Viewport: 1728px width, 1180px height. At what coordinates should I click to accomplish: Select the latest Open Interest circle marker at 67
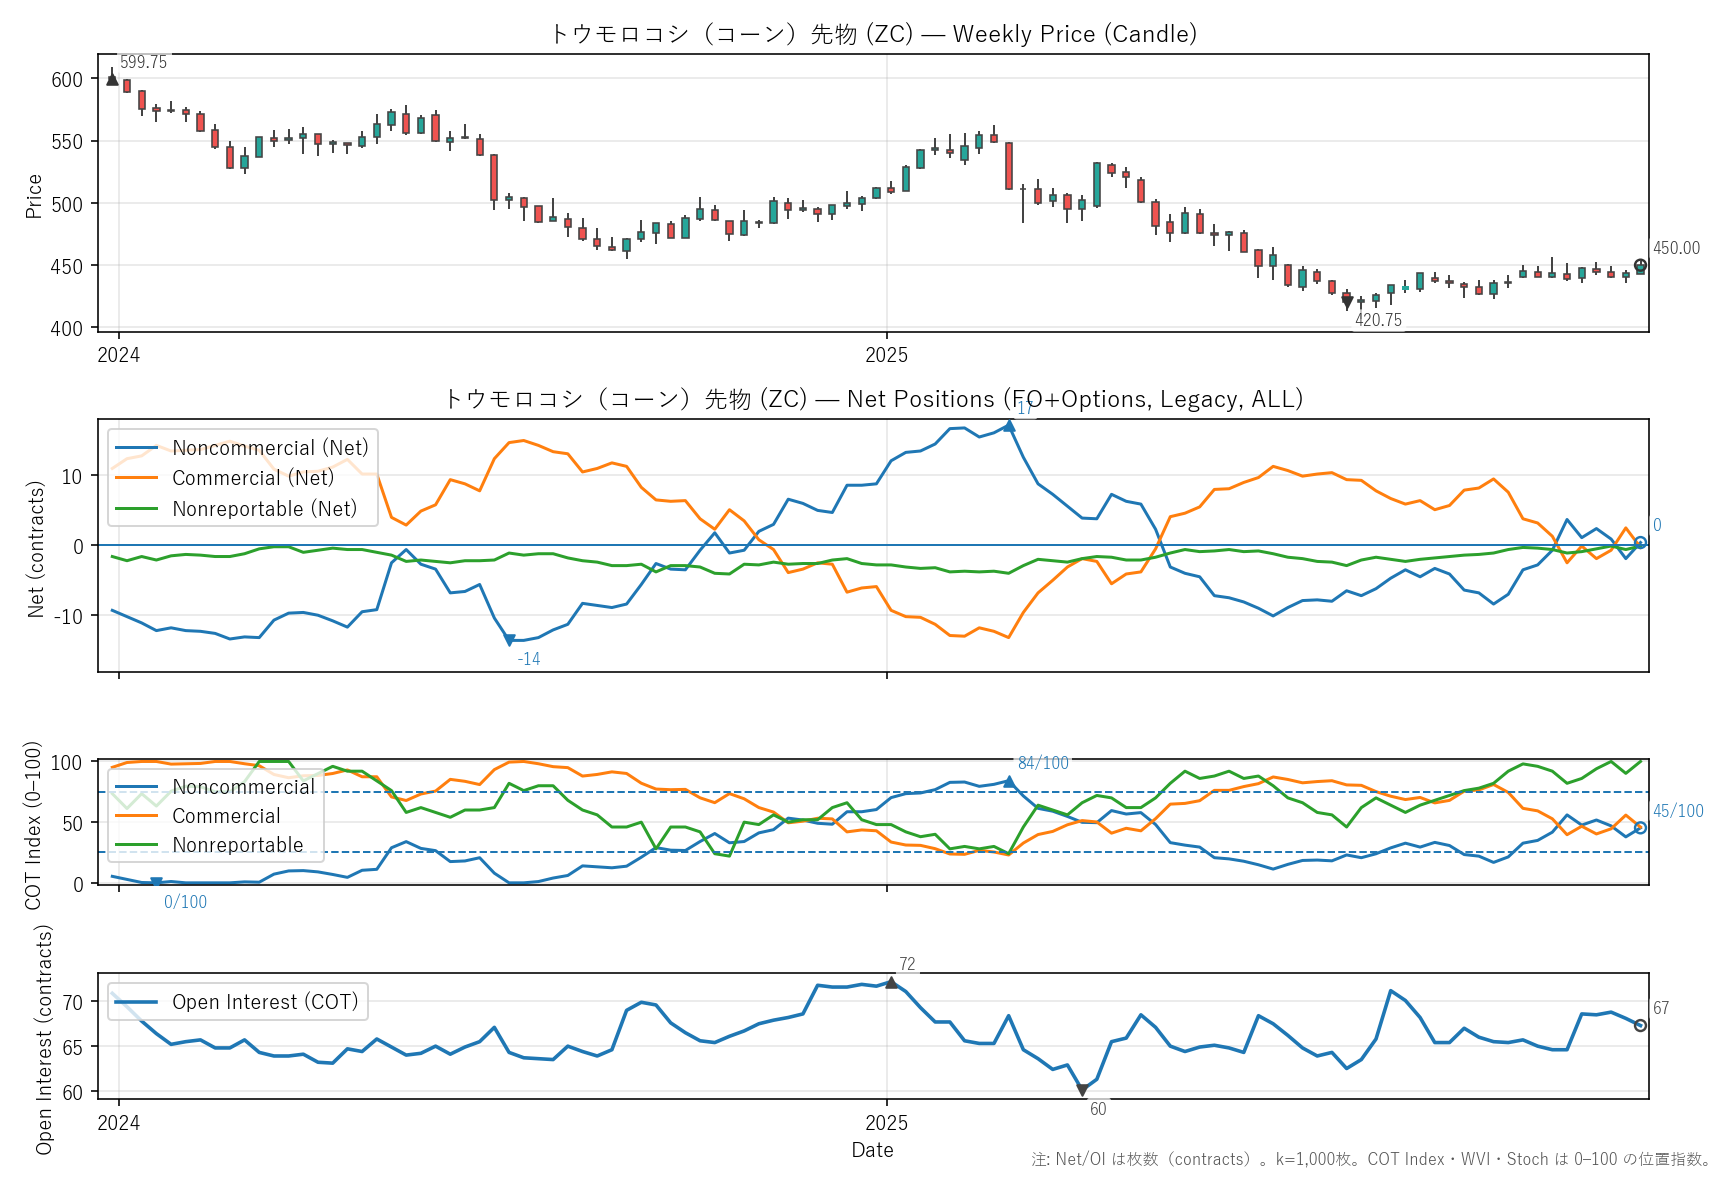1640,1025
